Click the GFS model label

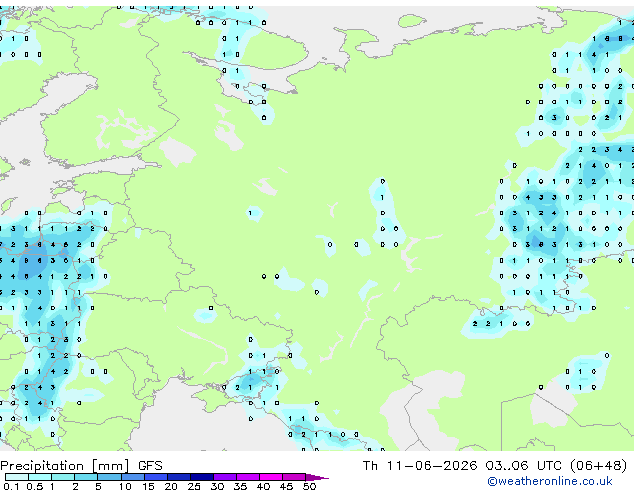(x=150, y=466)
